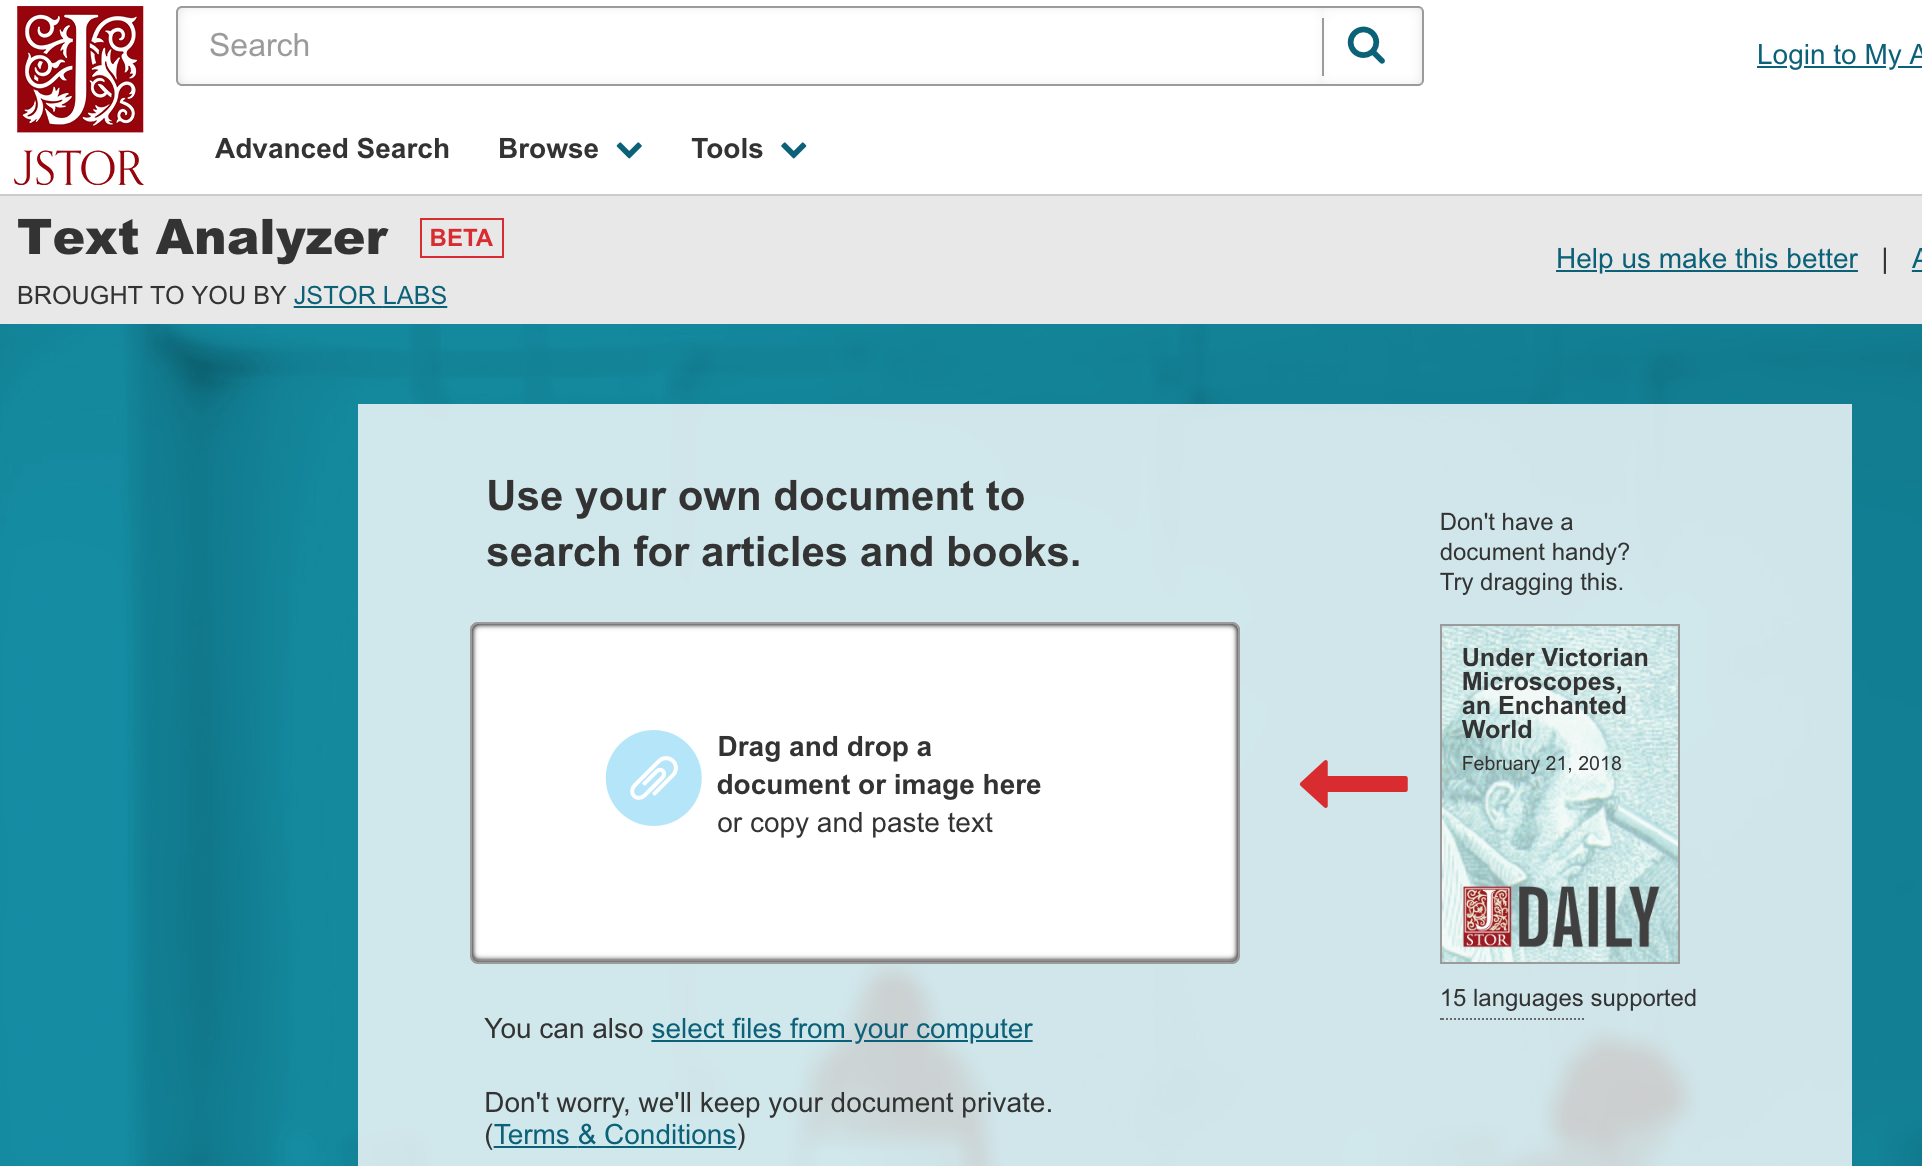Click select files from your computer
This screenshot has height=1166, width=1922.
841,1029
